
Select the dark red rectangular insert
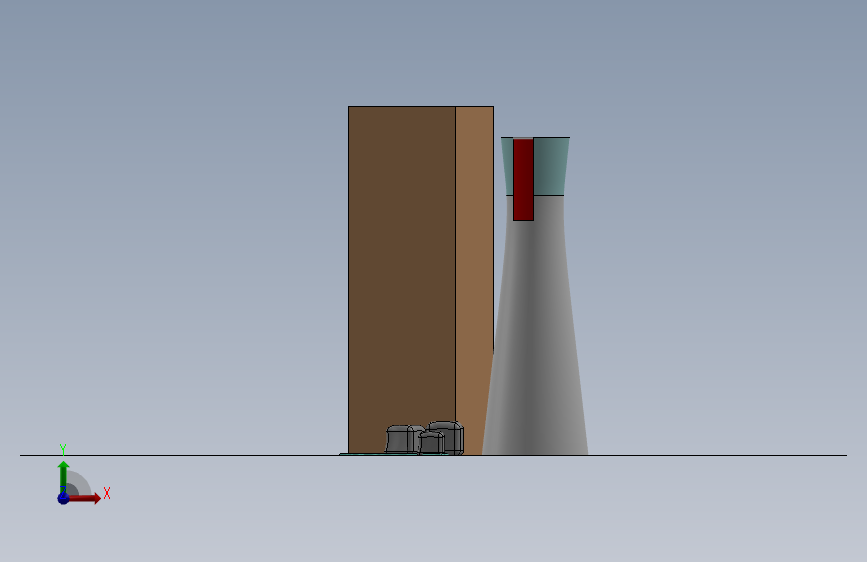(x=523, y=180)
